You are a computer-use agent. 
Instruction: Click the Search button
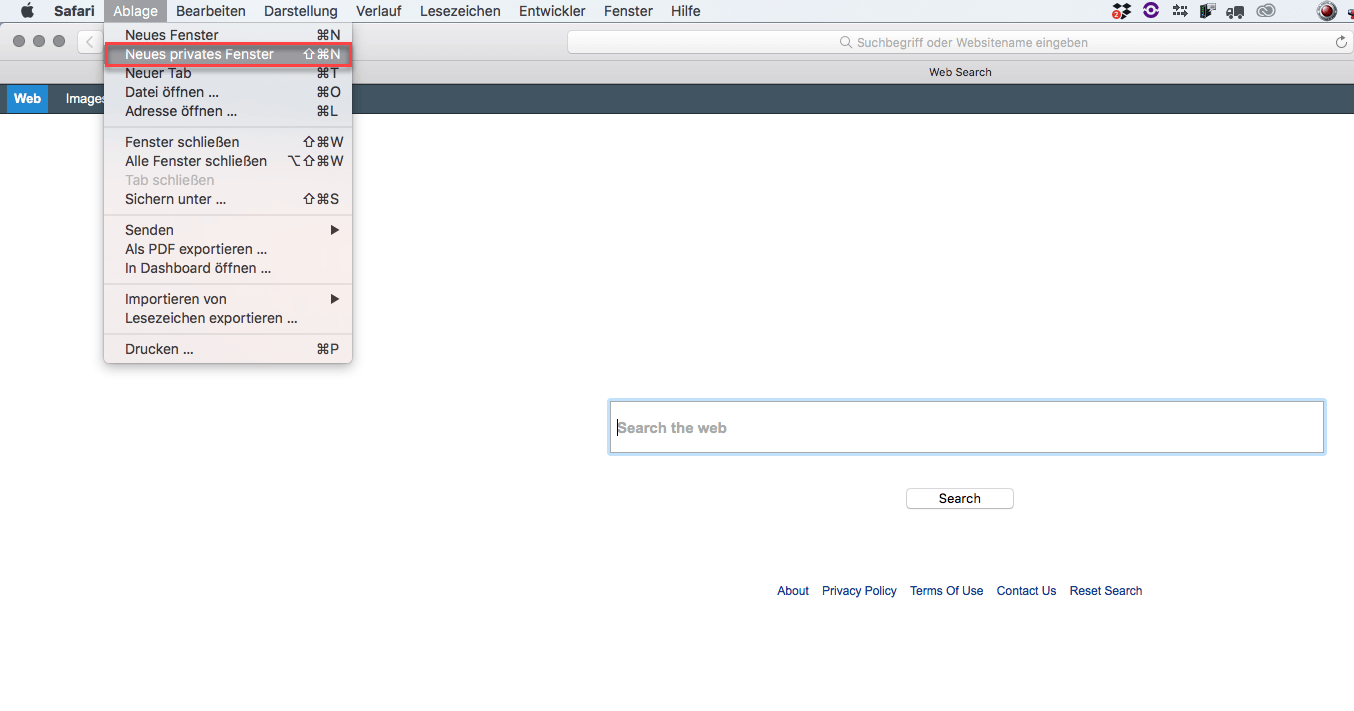[x=960, y=498]
